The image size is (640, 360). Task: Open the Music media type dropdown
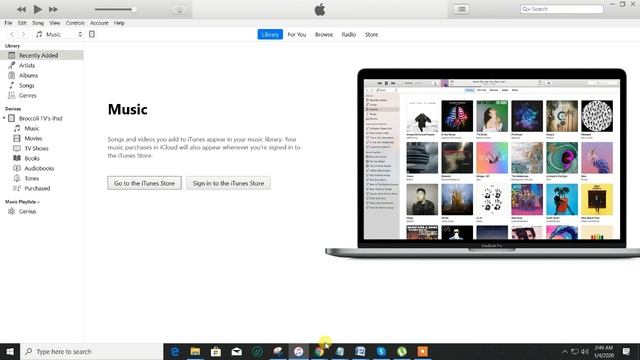(59, 34)
